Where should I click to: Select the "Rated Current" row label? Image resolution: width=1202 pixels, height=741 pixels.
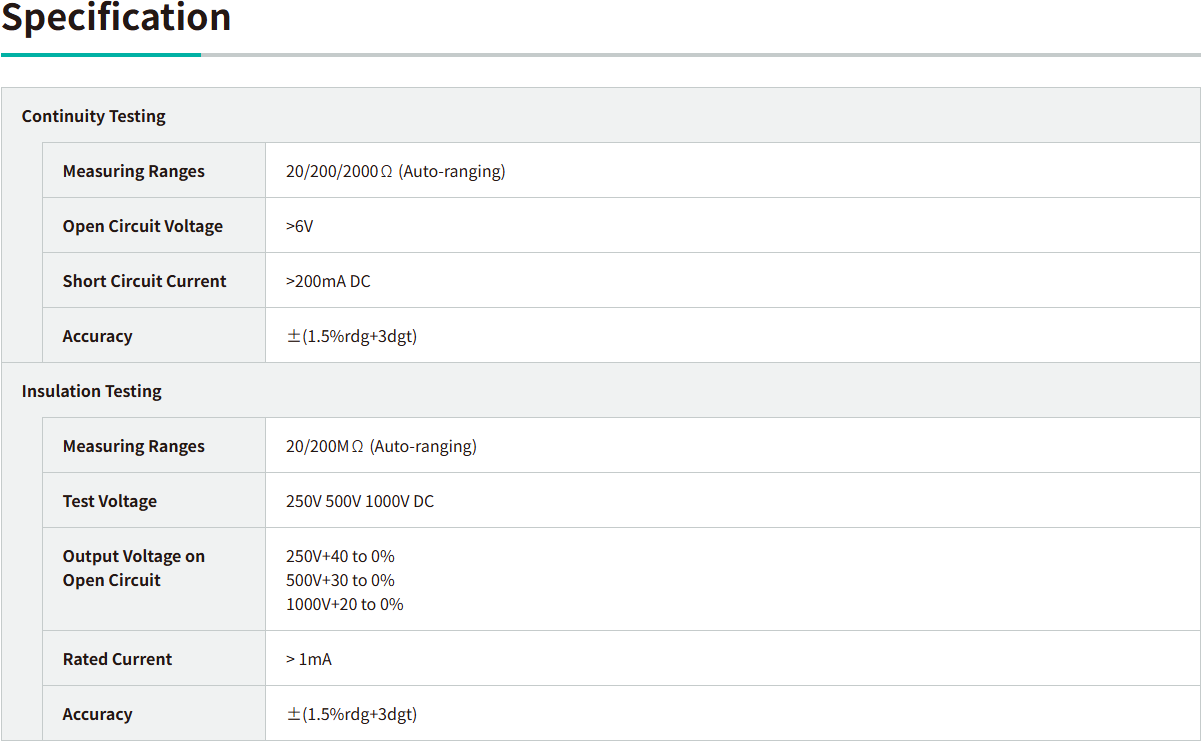(118, 659)
